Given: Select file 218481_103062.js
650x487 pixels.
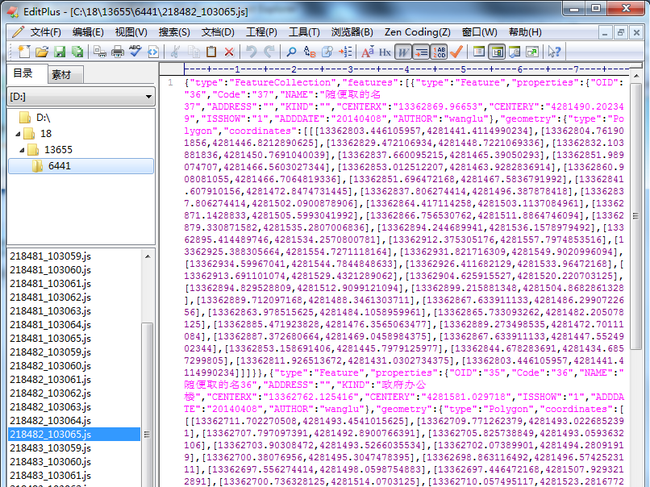Looking at the screenshot, I should 50,297.
